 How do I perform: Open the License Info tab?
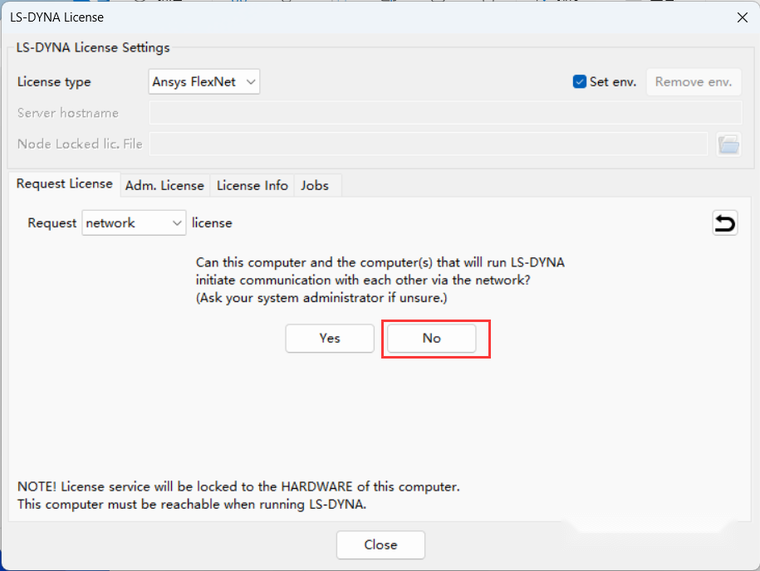coord(252,186)
